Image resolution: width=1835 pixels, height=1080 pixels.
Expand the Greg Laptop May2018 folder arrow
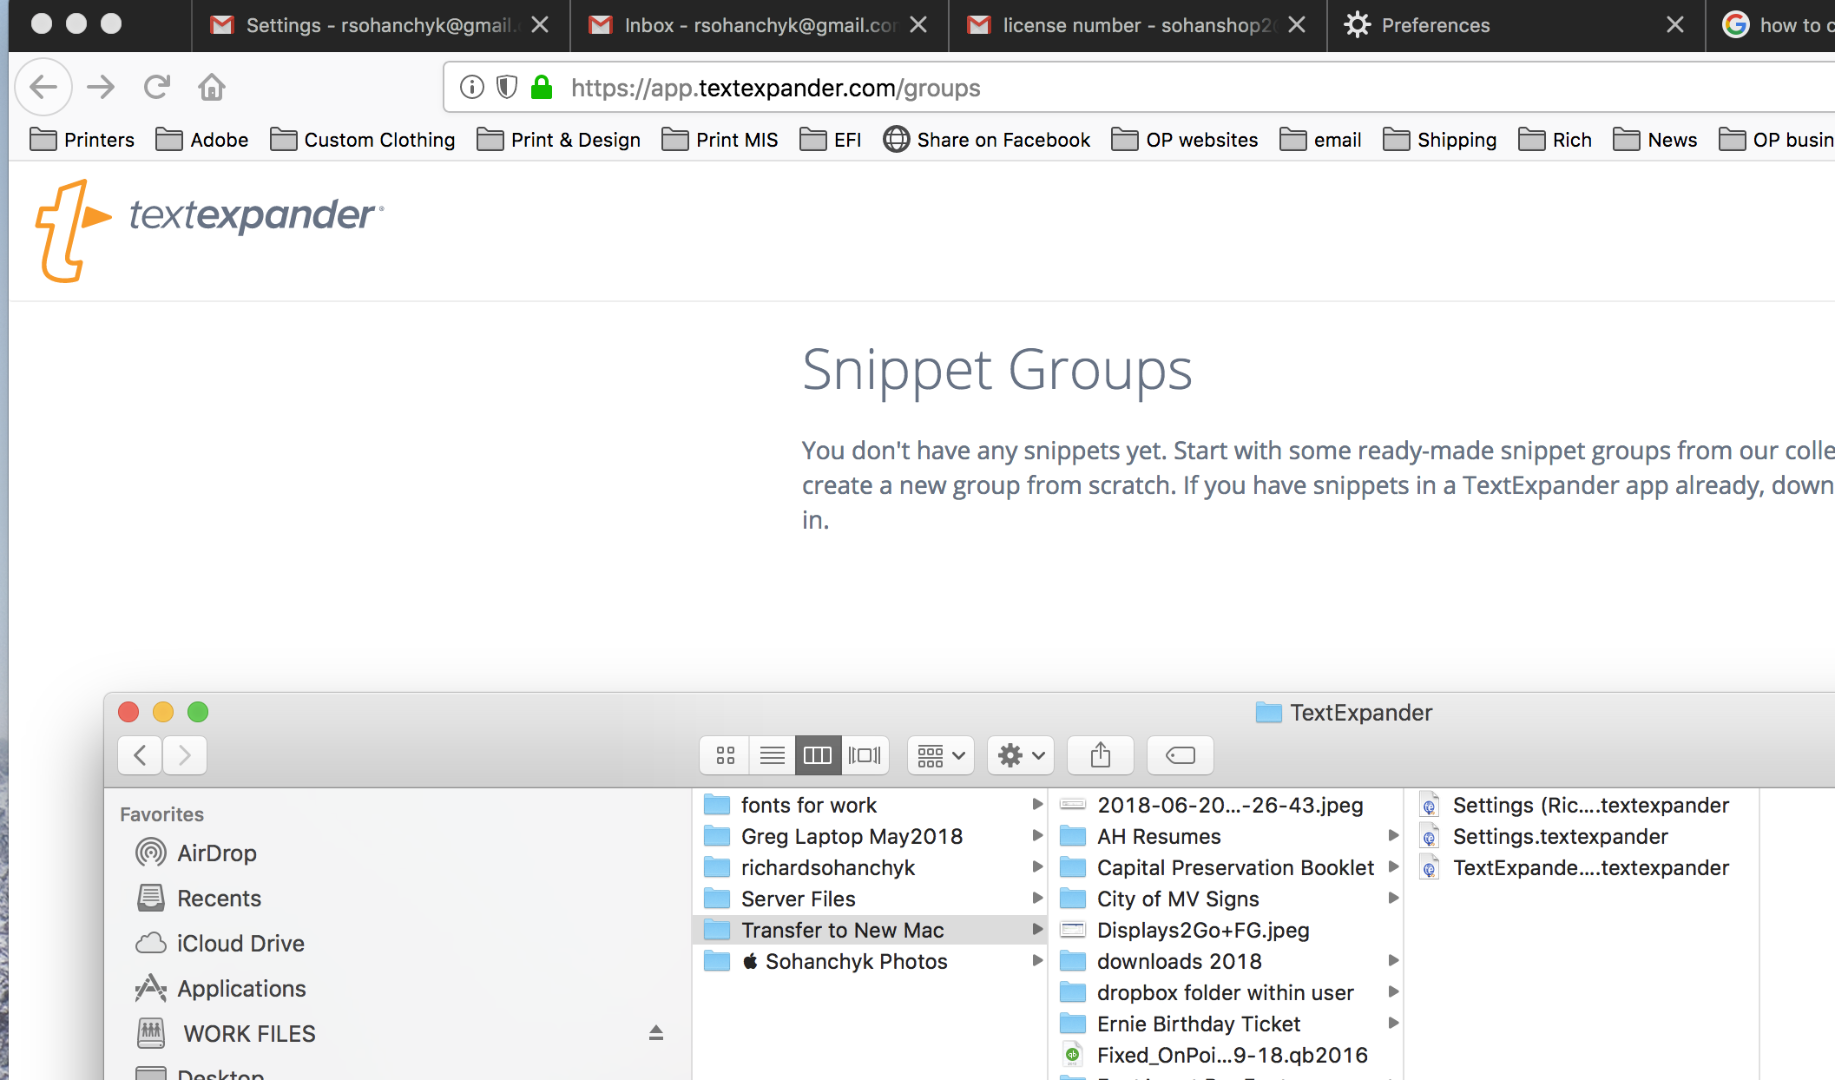point(1037,835)
